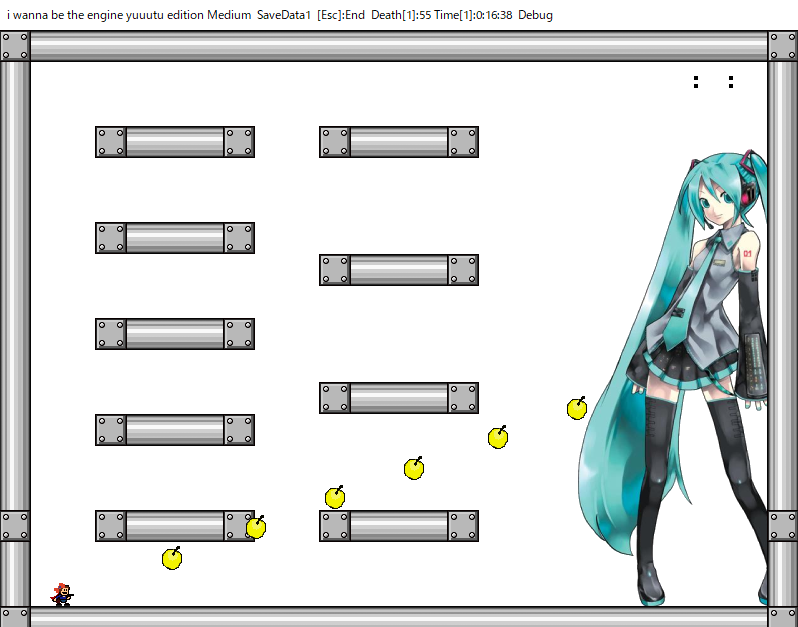Click the Hatsune Miku character illustration
This screenshot has height=627, width=798.
673,377
